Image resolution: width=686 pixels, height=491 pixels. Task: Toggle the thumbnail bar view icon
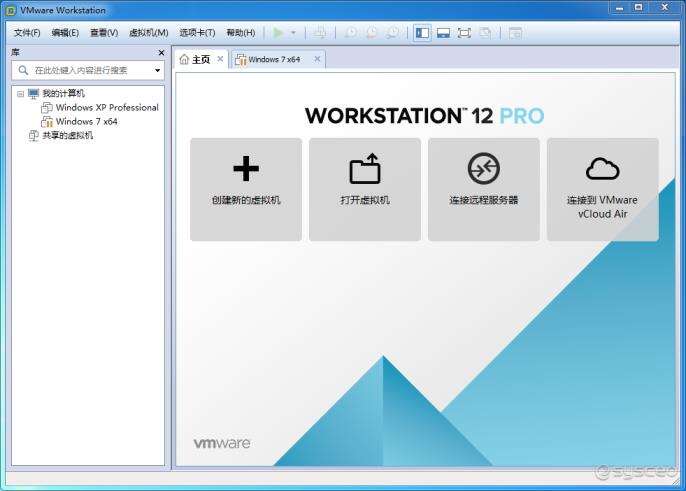tap(443, 33)
